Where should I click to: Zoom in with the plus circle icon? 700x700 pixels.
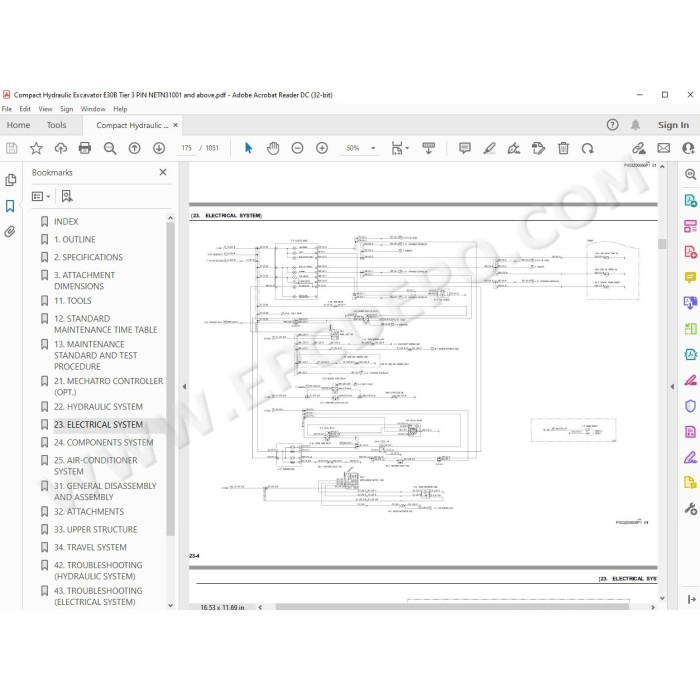tap(322, 148)
